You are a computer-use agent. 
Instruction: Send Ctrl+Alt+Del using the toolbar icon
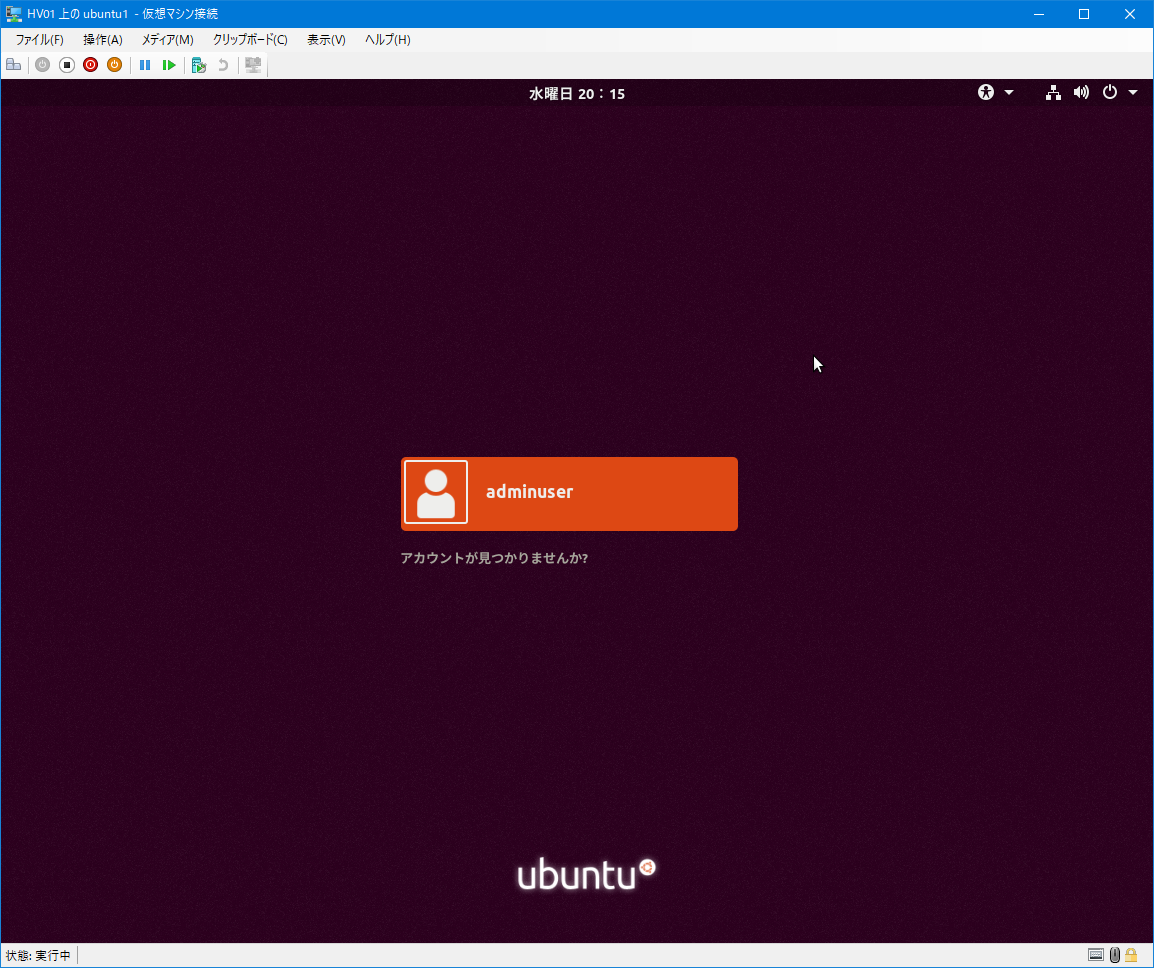click(13, 65)
